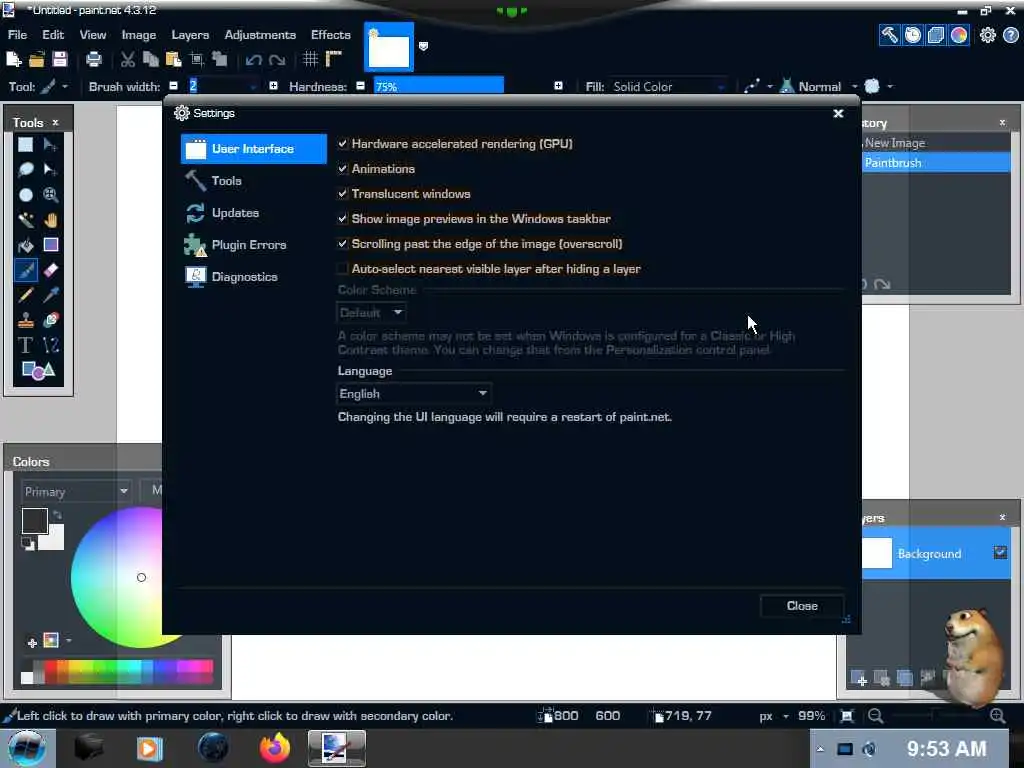
Task: Select the Gradient tool
Action: point(50,245)
